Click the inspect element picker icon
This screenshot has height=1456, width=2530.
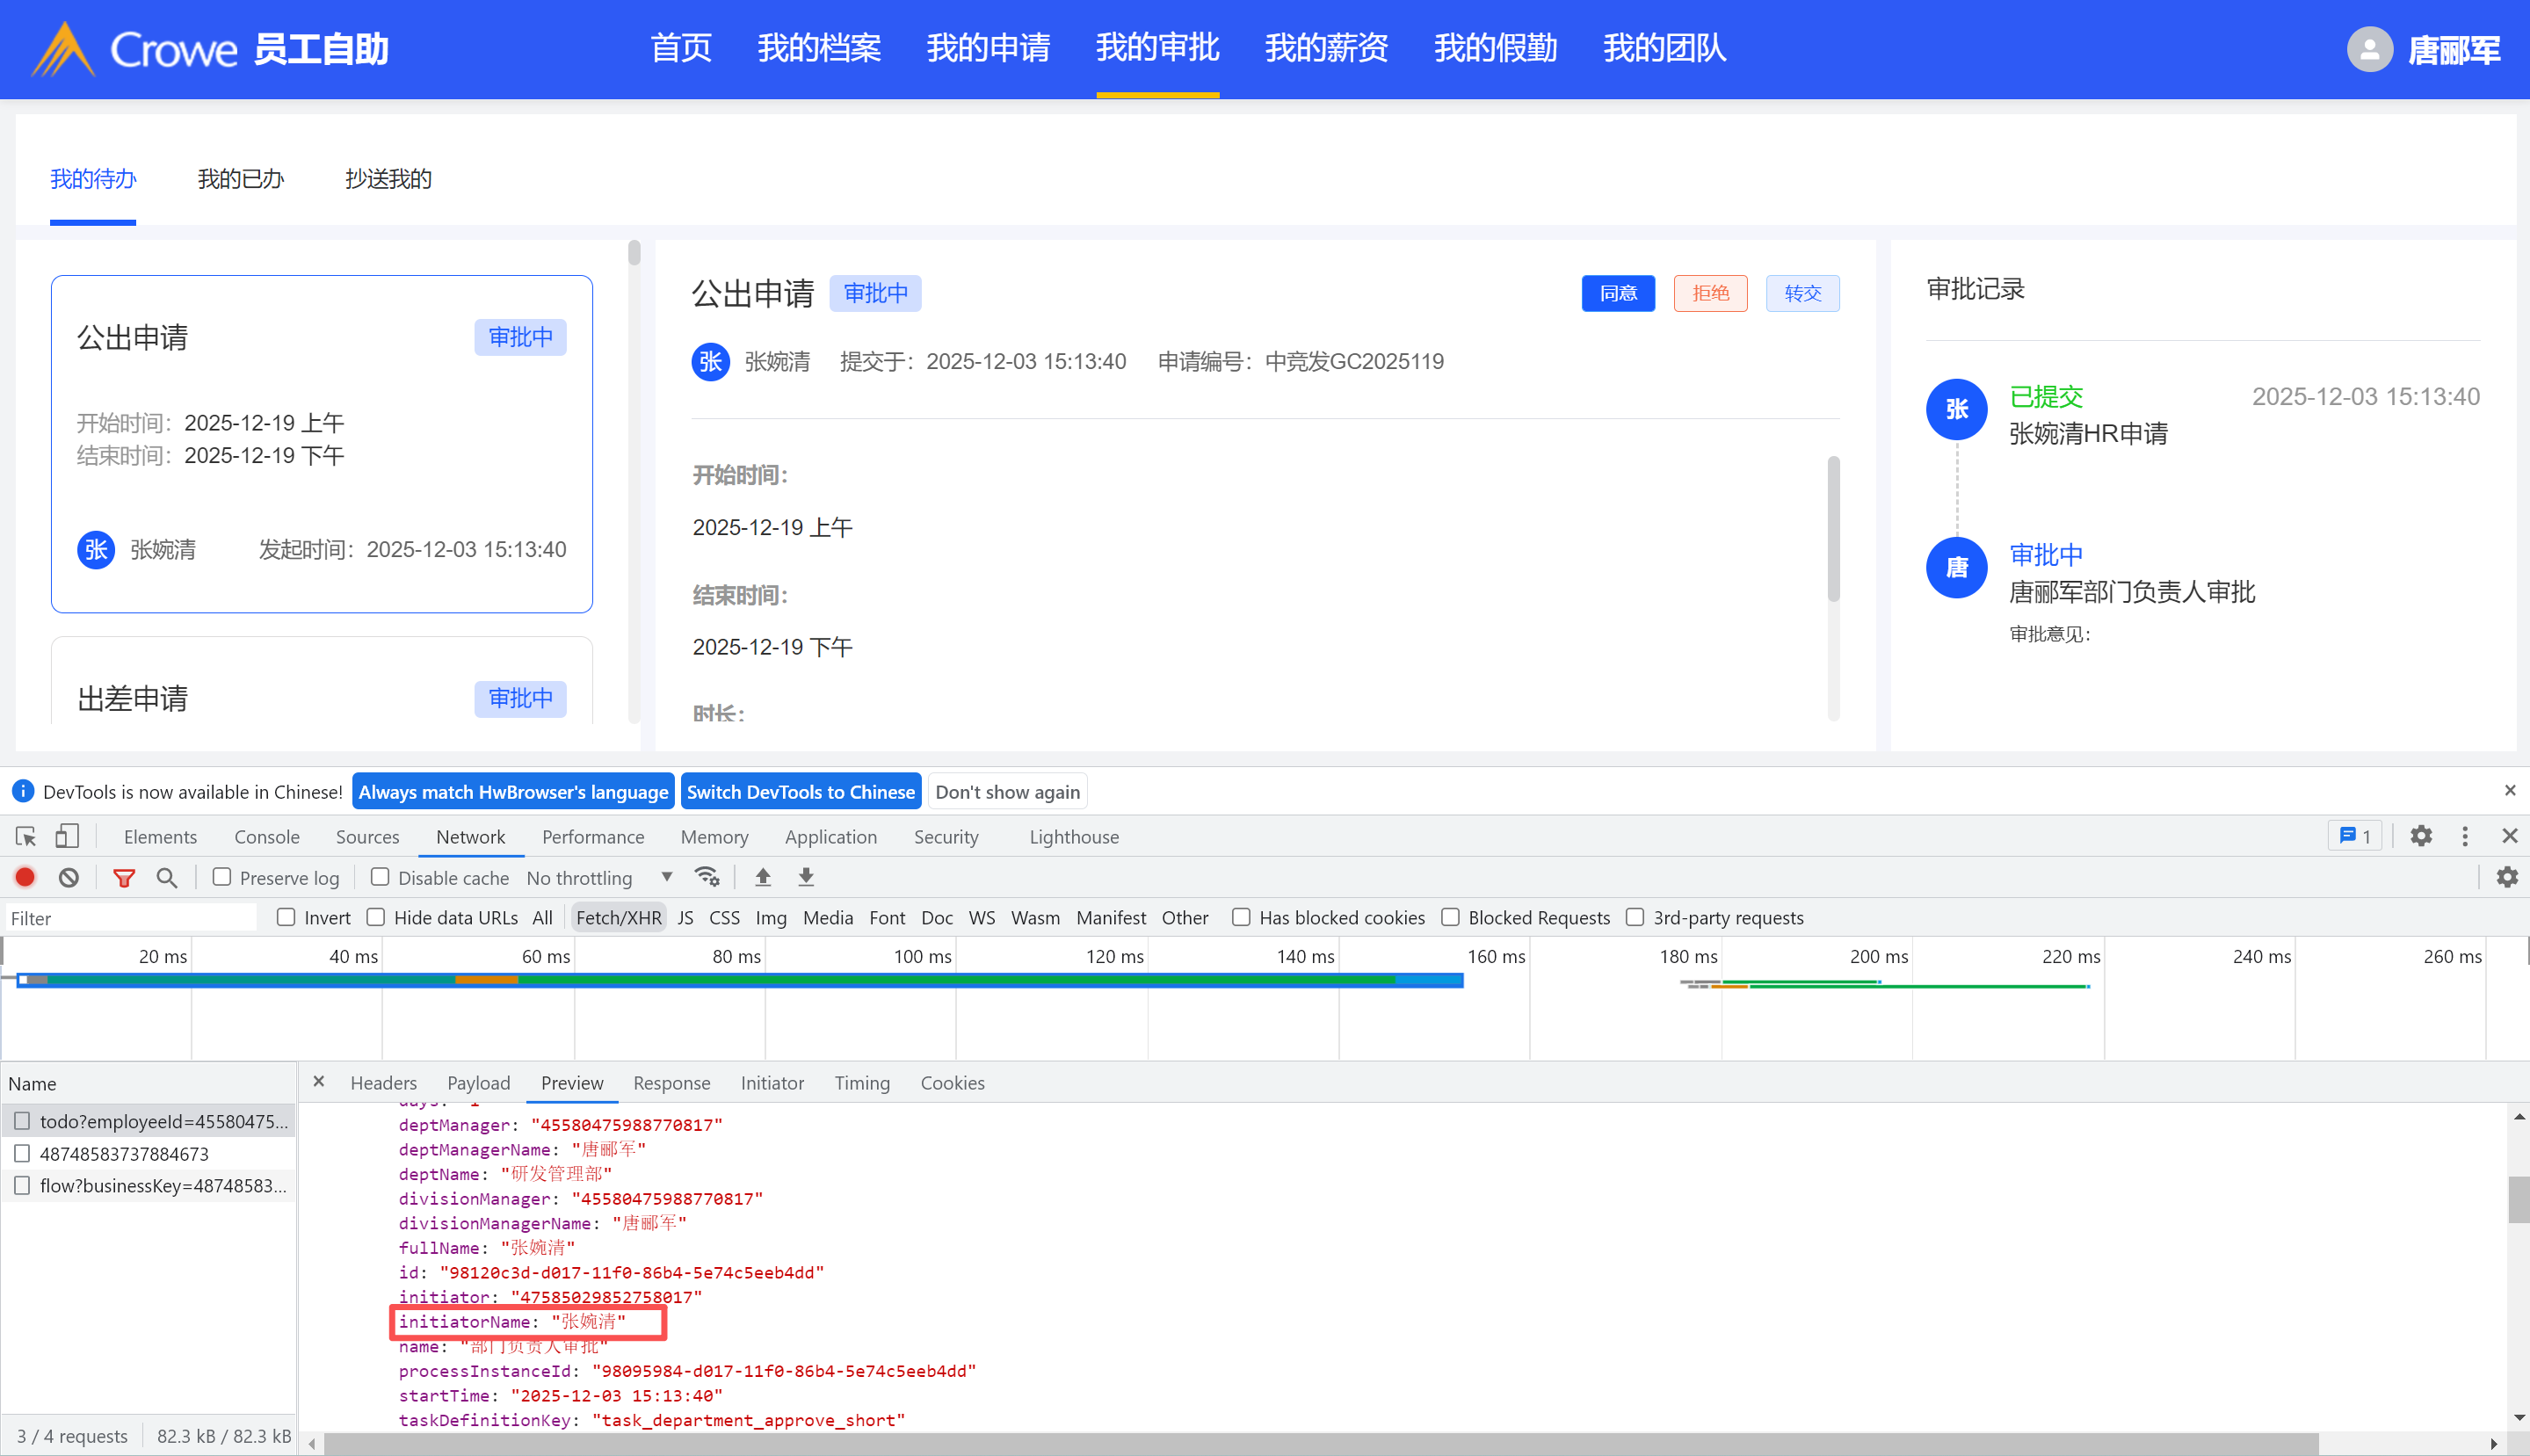pyautogui.click(x=26, y=836)
